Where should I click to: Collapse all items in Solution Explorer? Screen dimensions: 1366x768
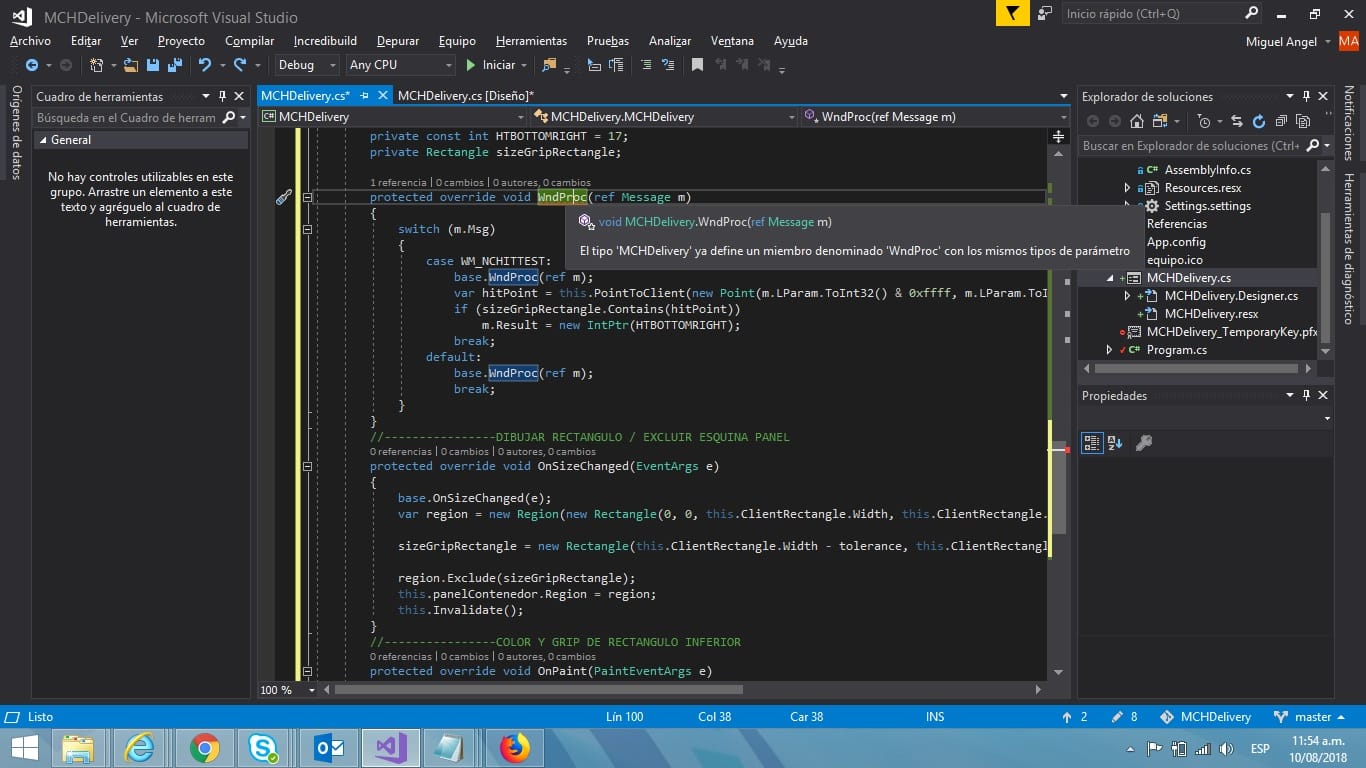click(1282, 121)
